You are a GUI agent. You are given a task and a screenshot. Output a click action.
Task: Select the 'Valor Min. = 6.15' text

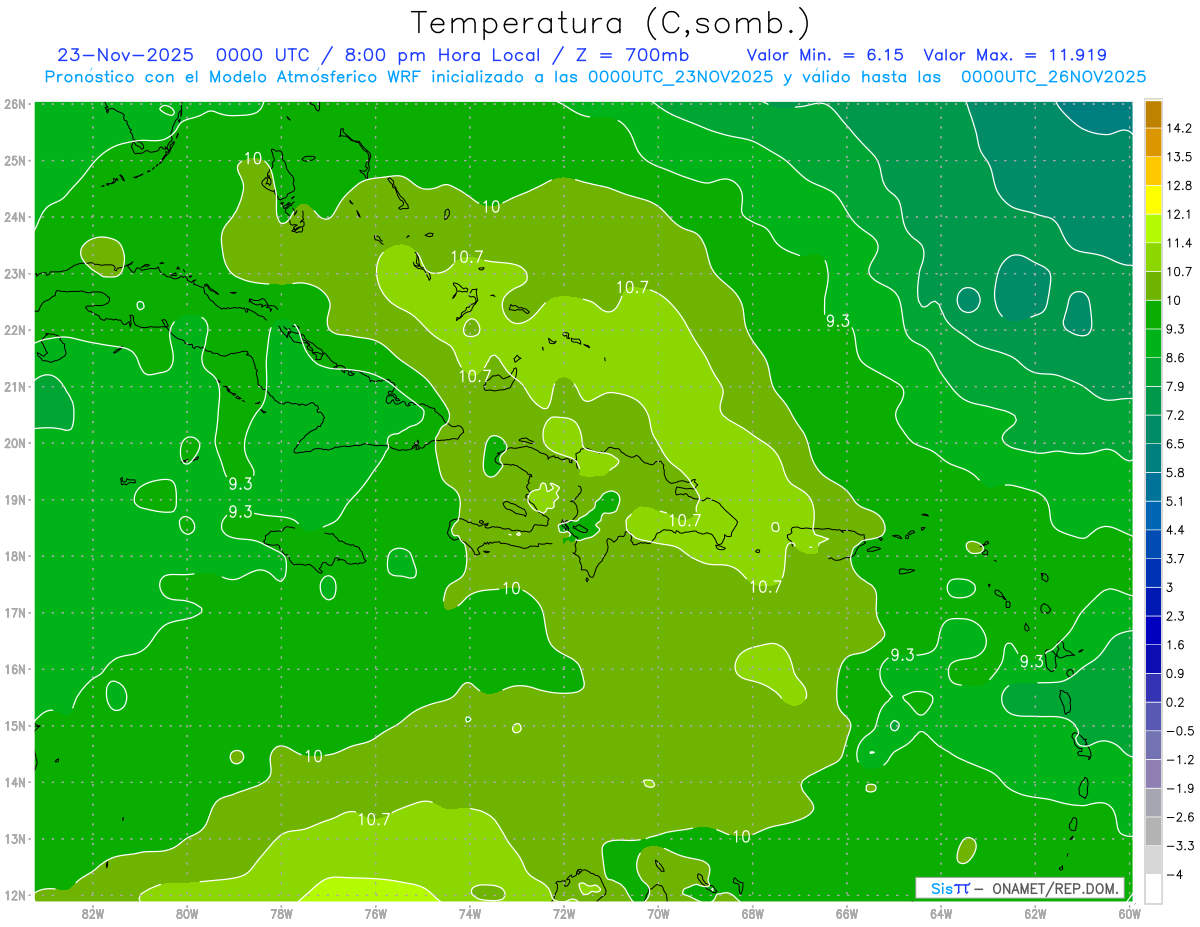(826, 55)
